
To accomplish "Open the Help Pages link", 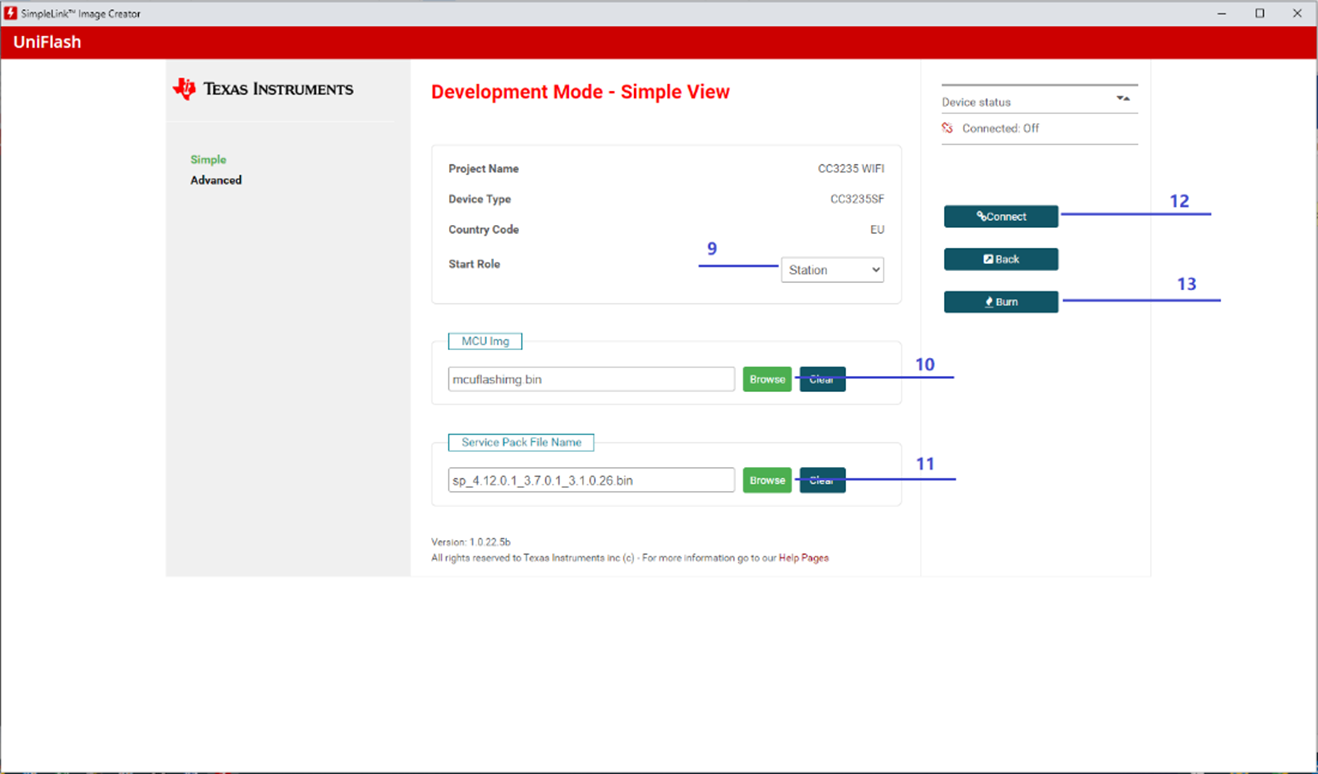I will tap(803, 558).
